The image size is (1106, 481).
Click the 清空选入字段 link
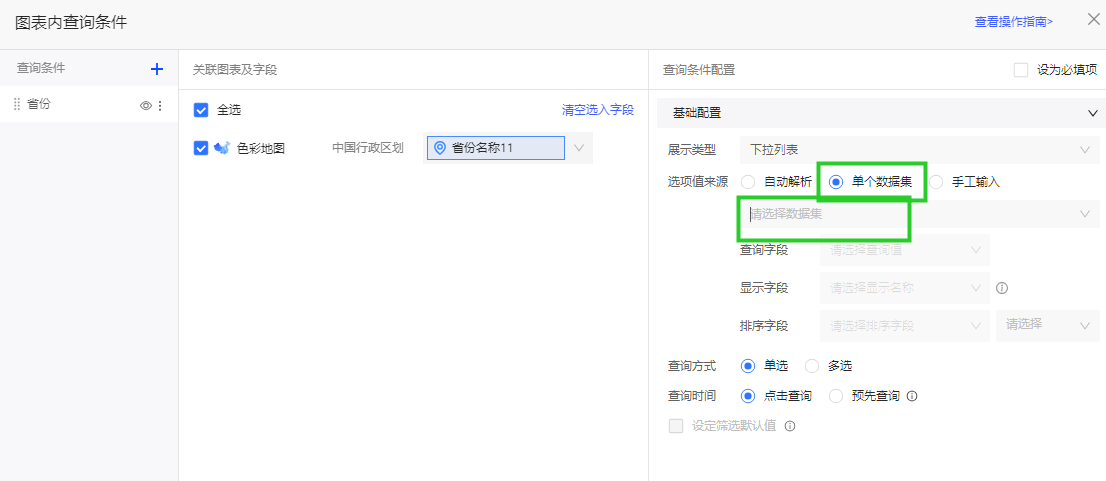tap(597, 110)
